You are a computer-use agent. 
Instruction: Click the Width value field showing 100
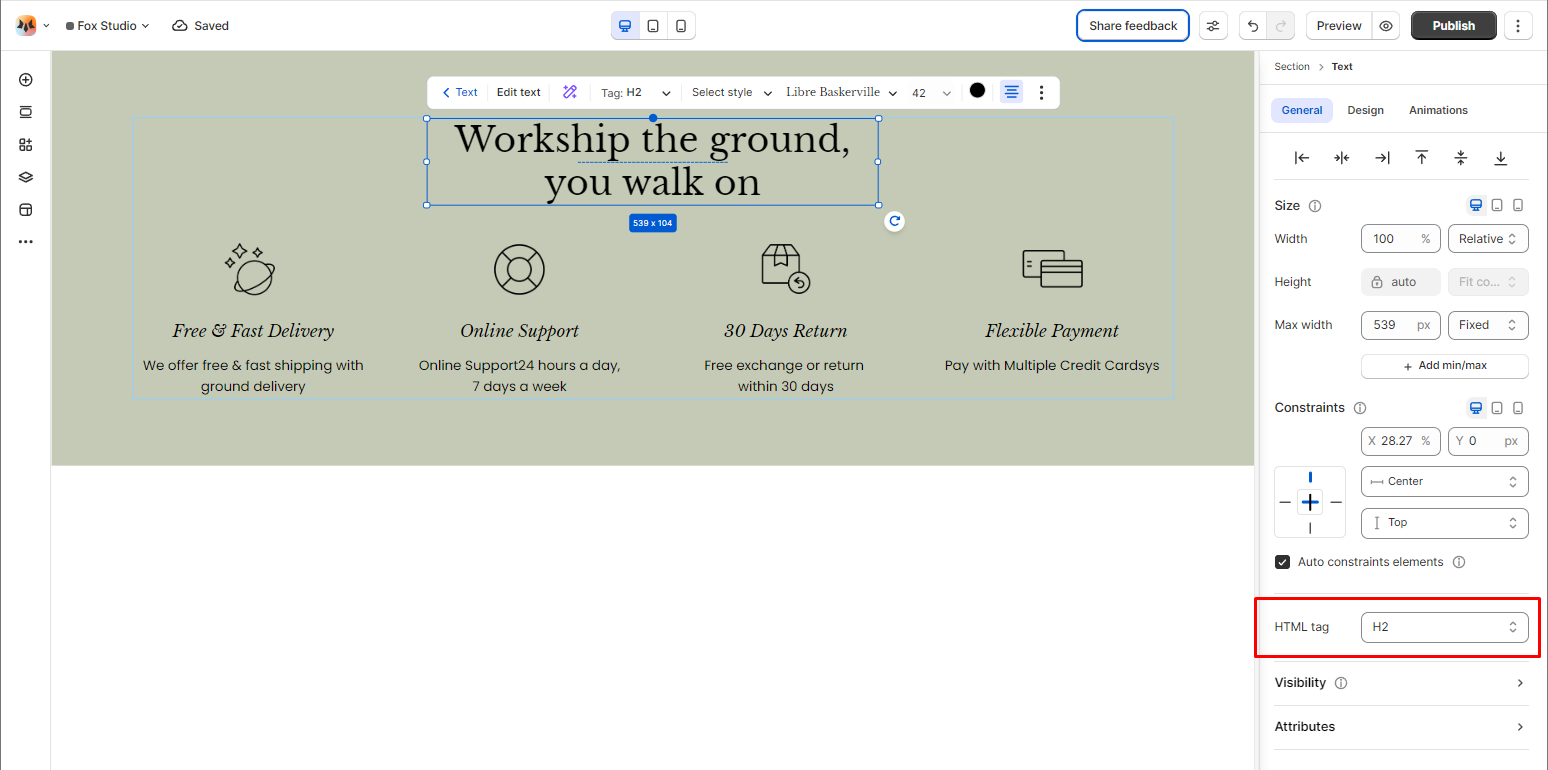1401,239
